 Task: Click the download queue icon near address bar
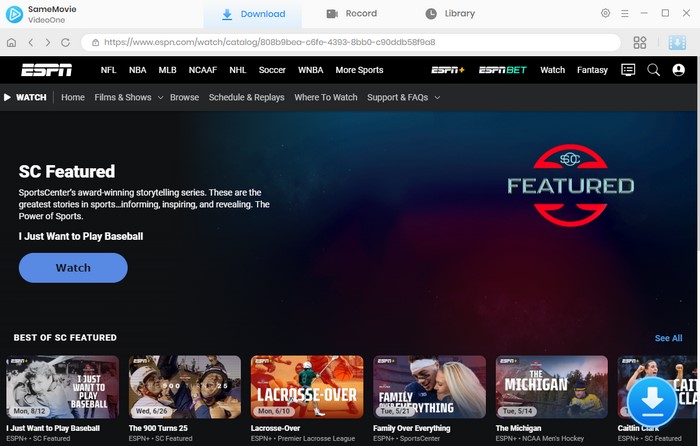pyautogui.click(x=677, y=42)
